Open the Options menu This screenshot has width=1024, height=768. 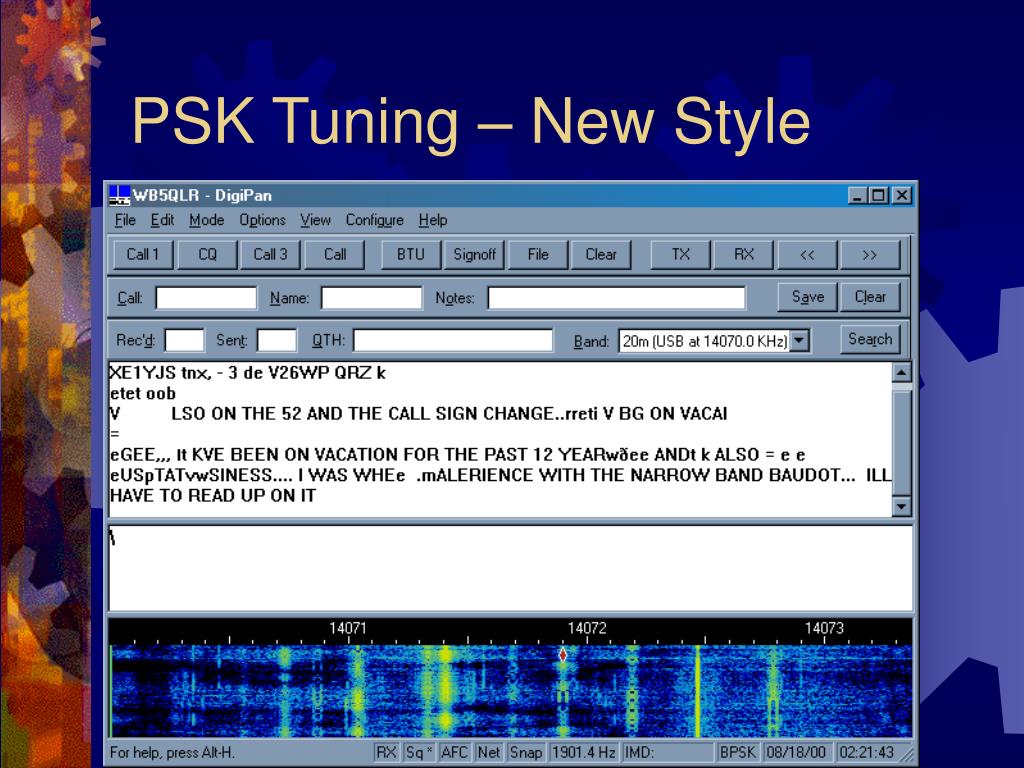pos(263,220)
